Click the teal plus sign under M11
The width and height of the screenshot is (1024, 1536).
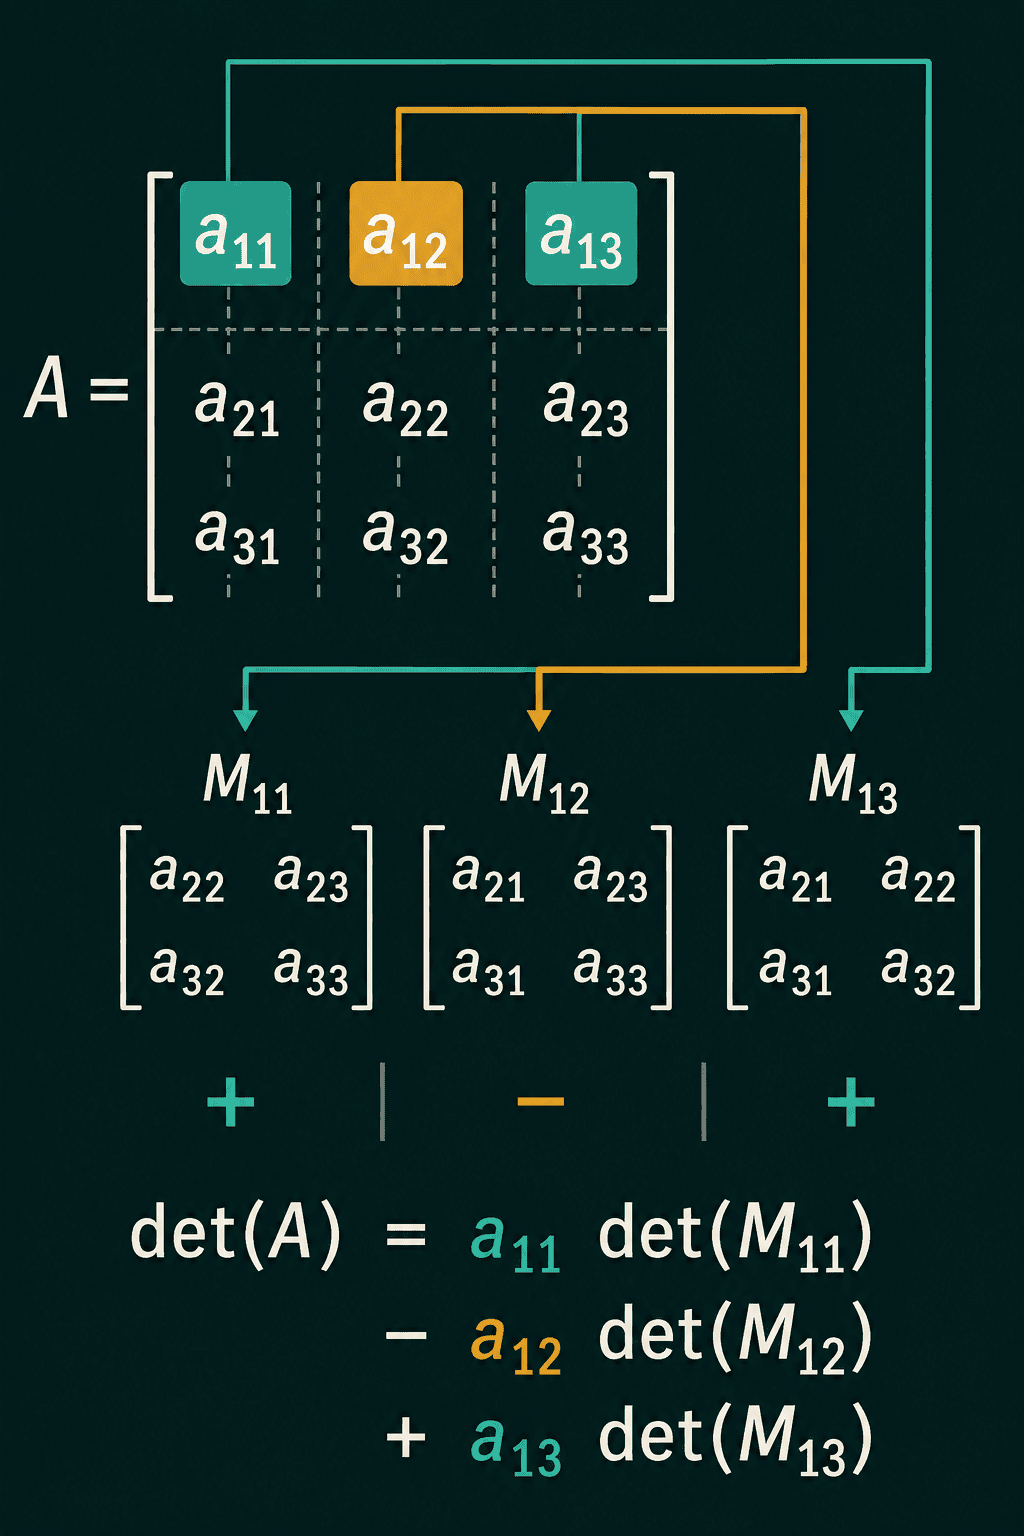tap(231, 1103)
